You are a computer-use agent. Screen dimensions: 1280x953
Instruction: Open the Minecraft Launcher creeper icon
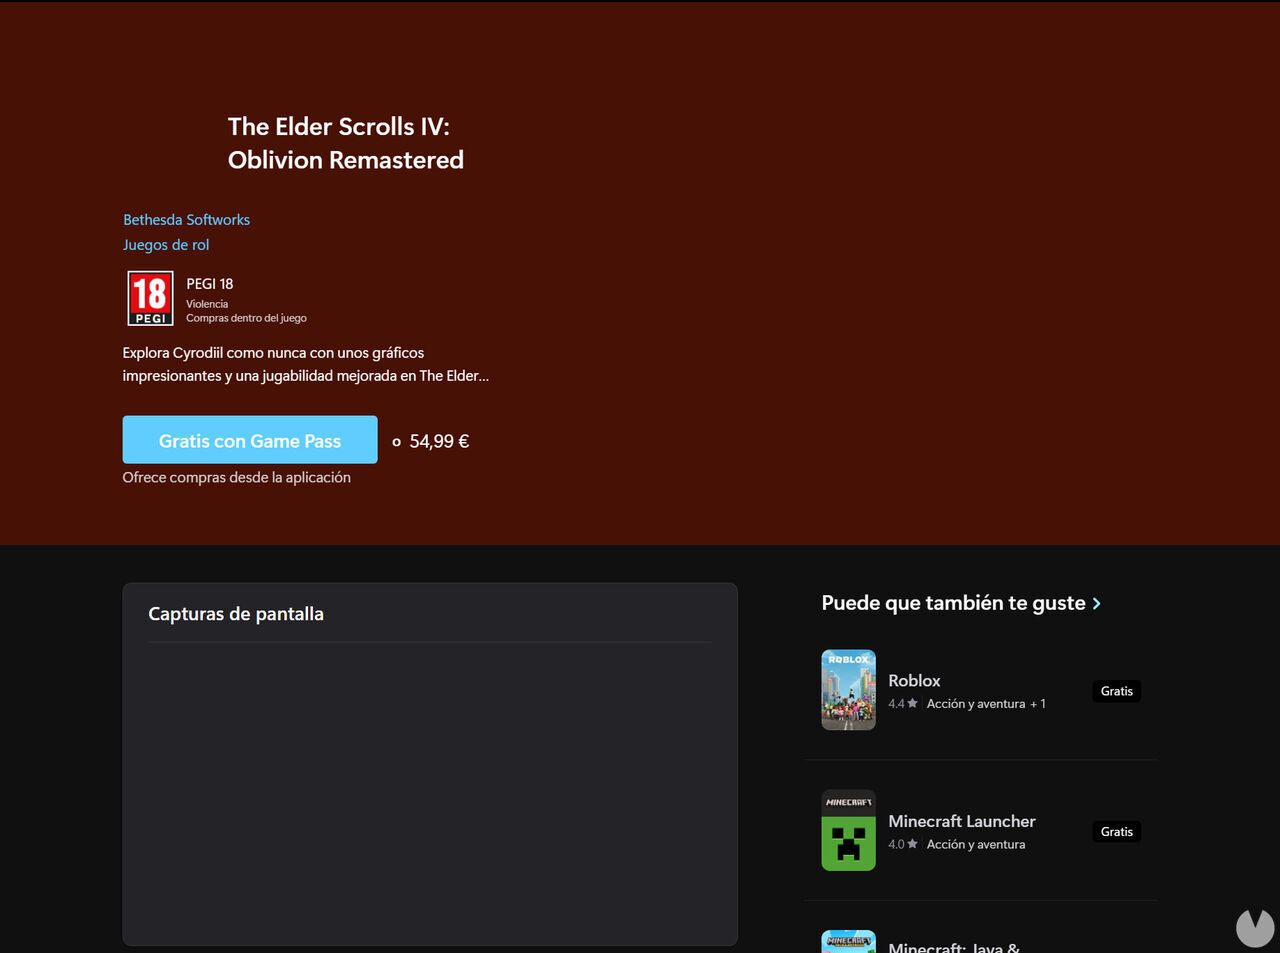tap(848, 830)
